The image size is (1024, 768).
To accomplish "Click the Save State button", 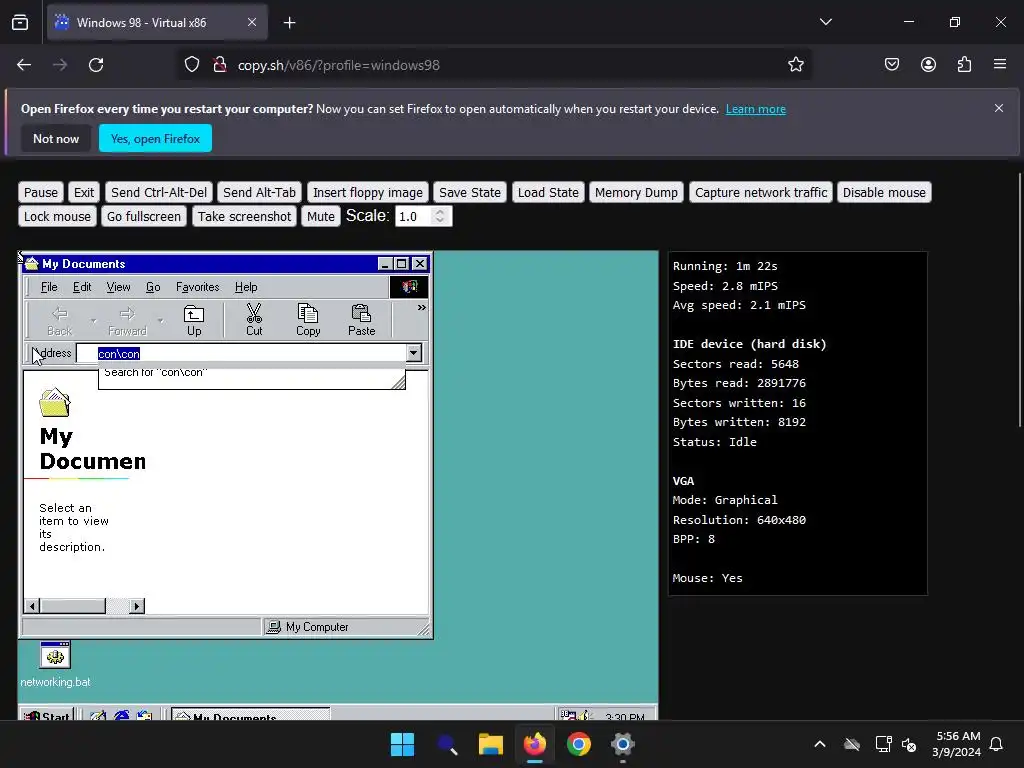I will pos(470,193).
